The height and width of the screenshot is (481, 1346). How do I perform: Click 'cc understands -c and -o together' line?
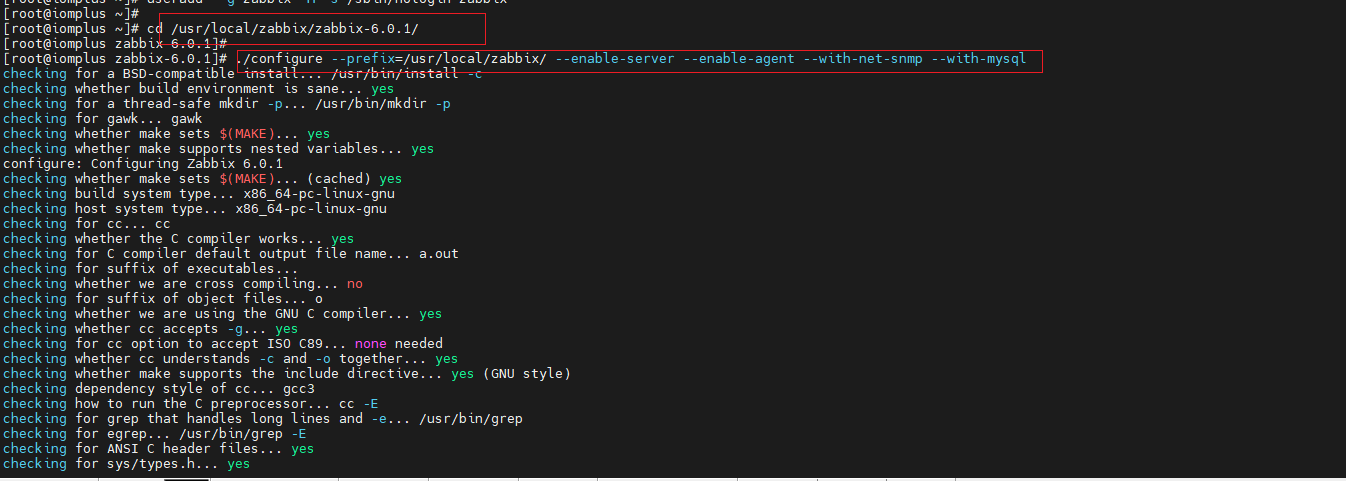click(x=231, y=359)
